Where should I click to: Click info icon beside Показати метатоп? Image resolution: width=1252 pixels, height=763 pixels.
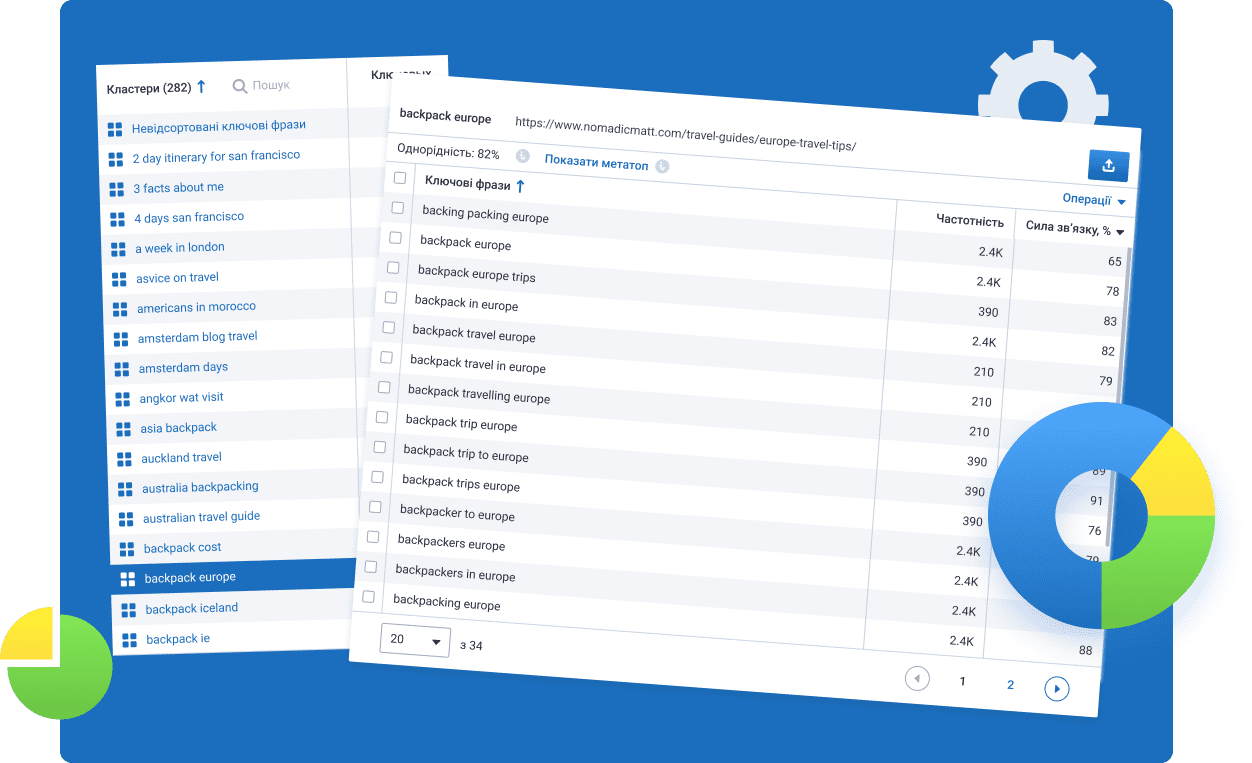pos(662,166)
